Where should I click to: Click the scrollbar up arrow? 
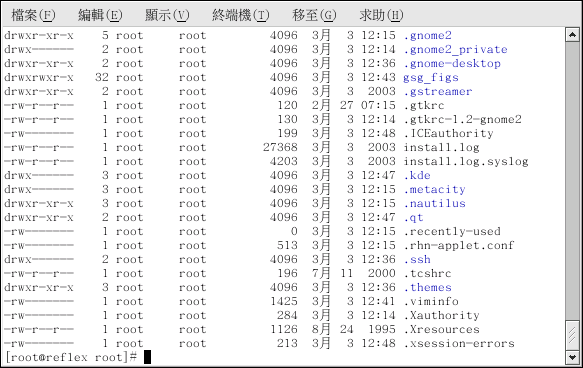tap(572, 35)
